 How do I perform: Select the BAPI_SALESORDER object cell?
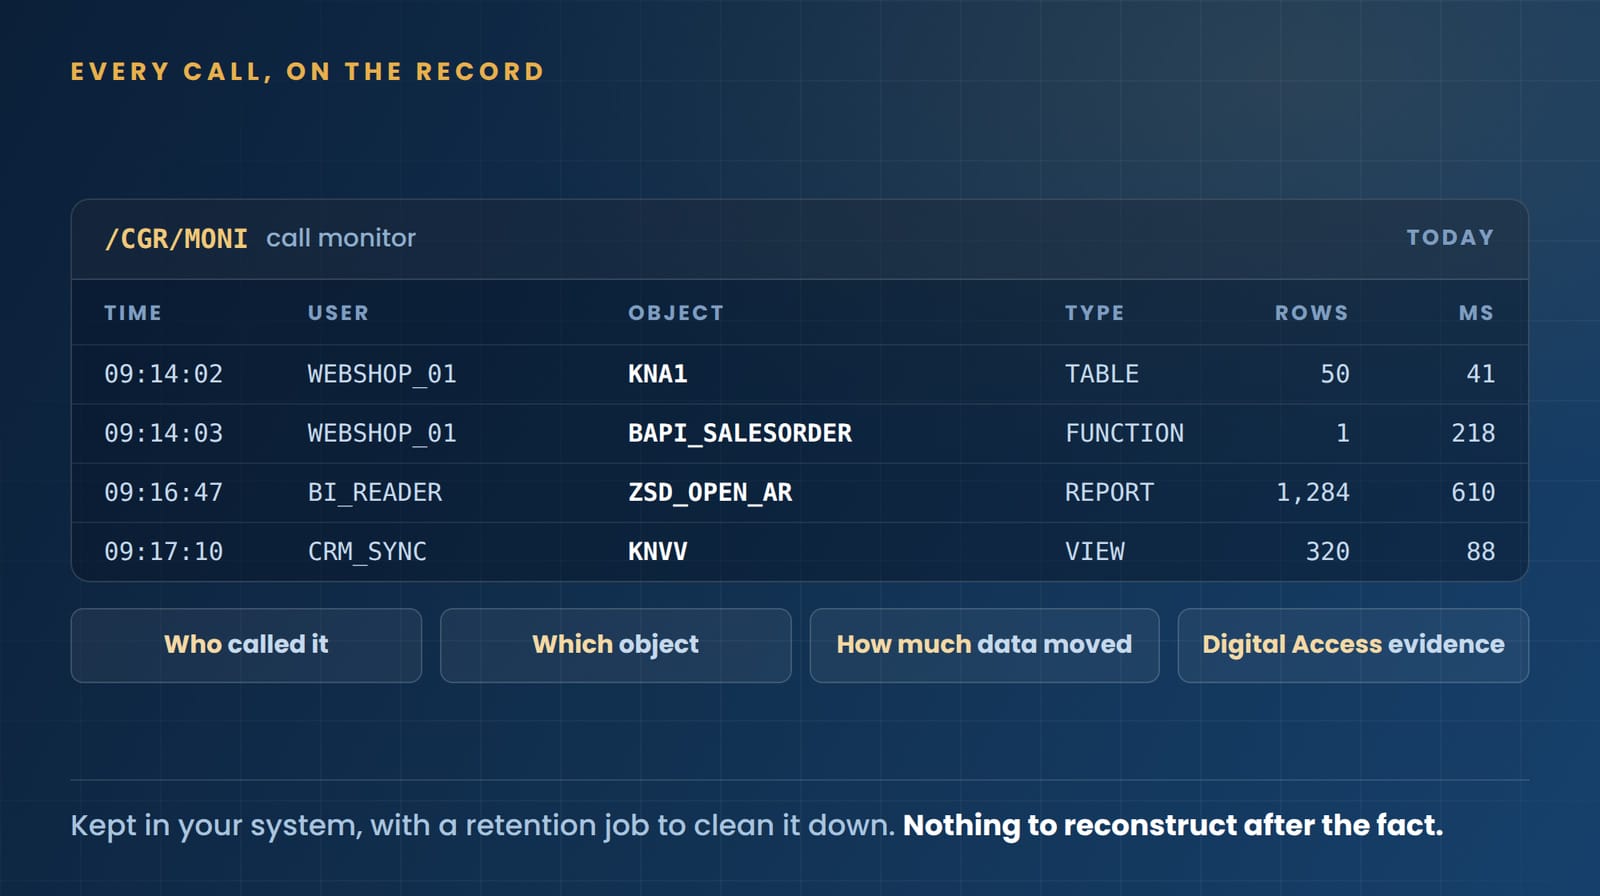point(740,433)
